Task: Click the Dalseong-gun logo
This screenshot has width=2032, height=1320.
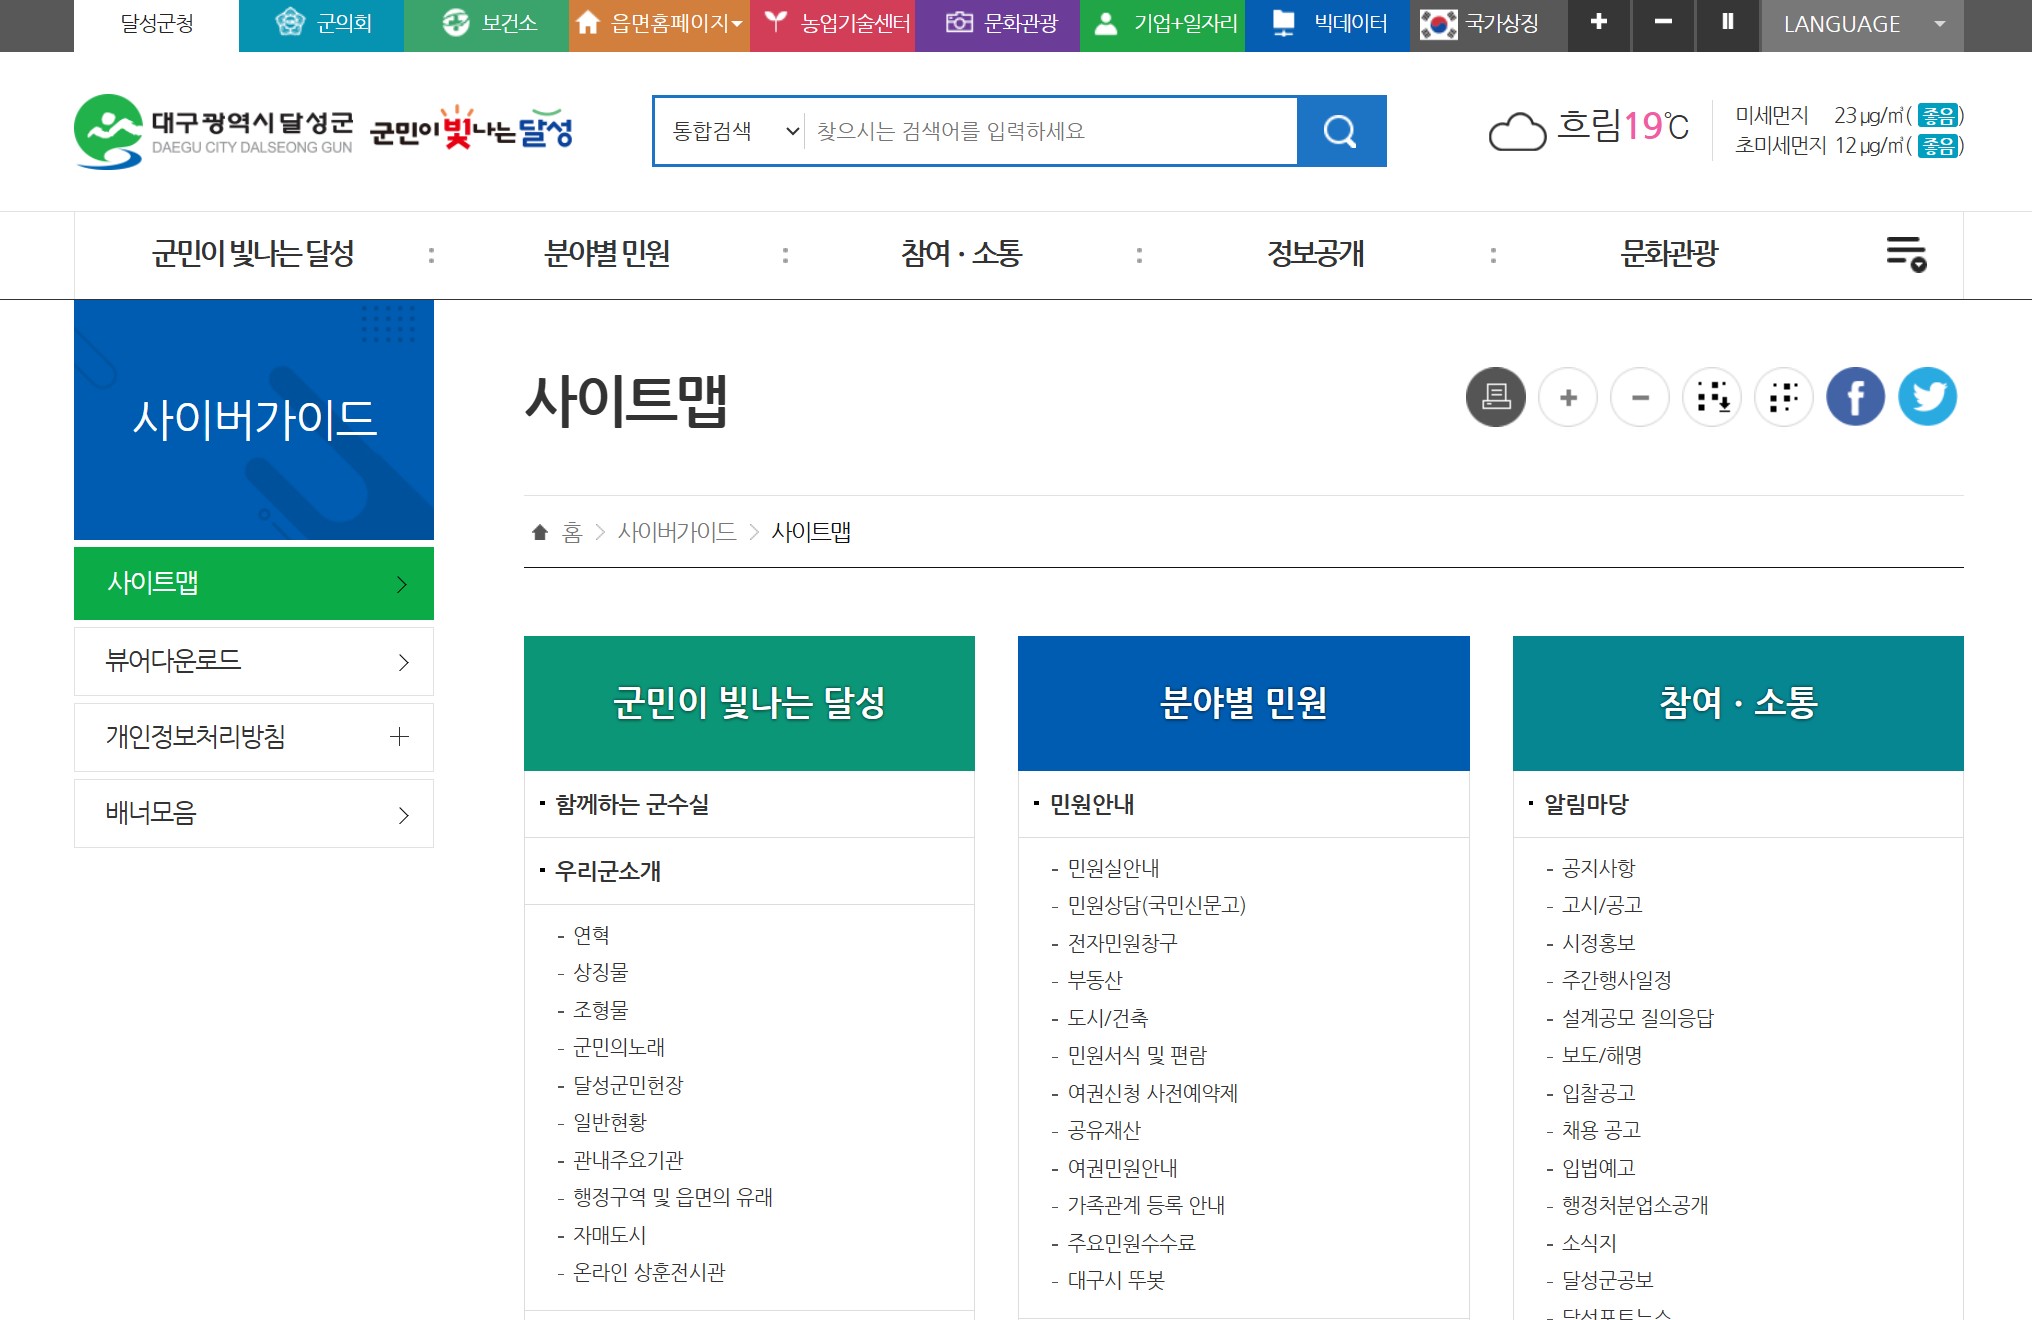Action: pos(214,131)
